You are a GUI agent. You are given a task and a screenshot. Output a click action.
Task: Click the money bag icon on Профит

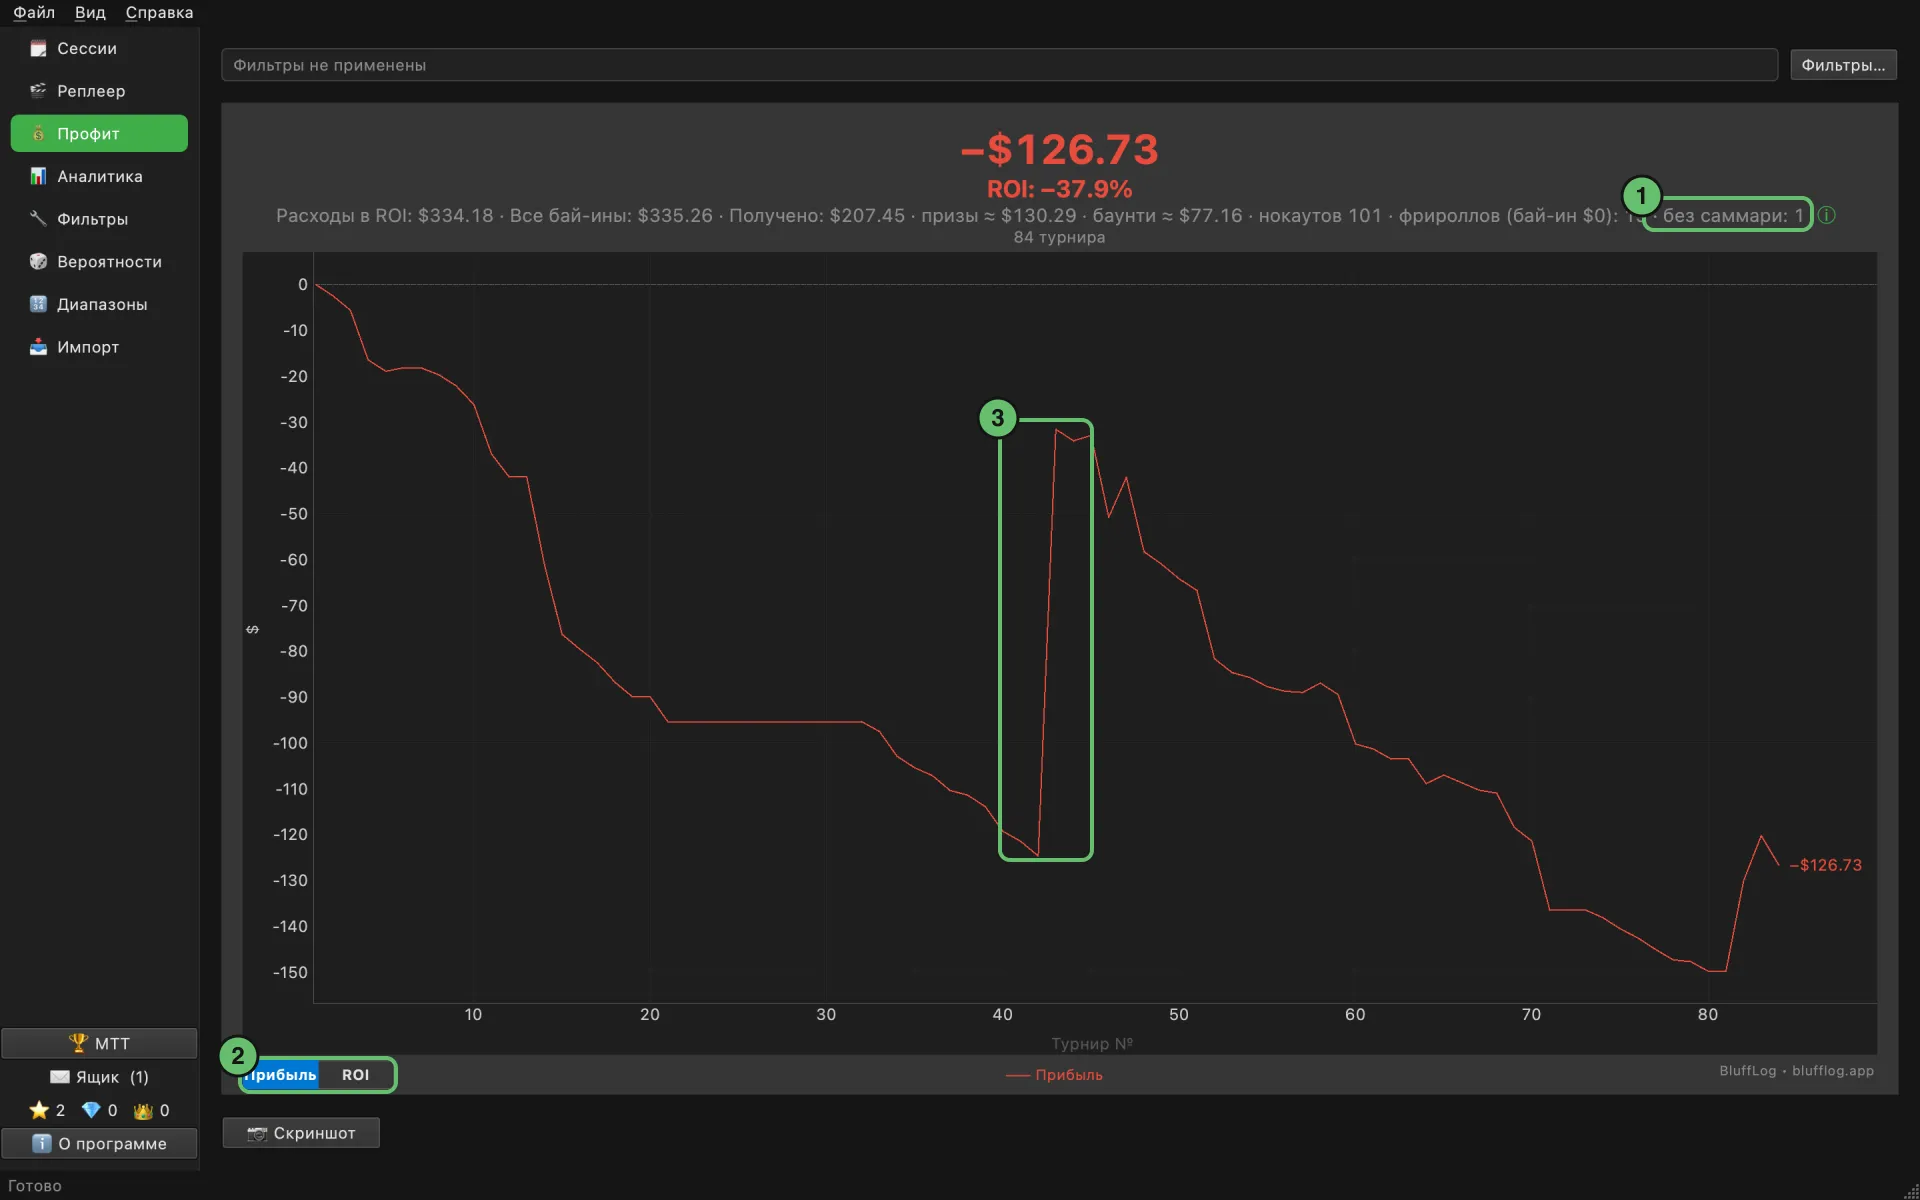(x=38, y=133)
